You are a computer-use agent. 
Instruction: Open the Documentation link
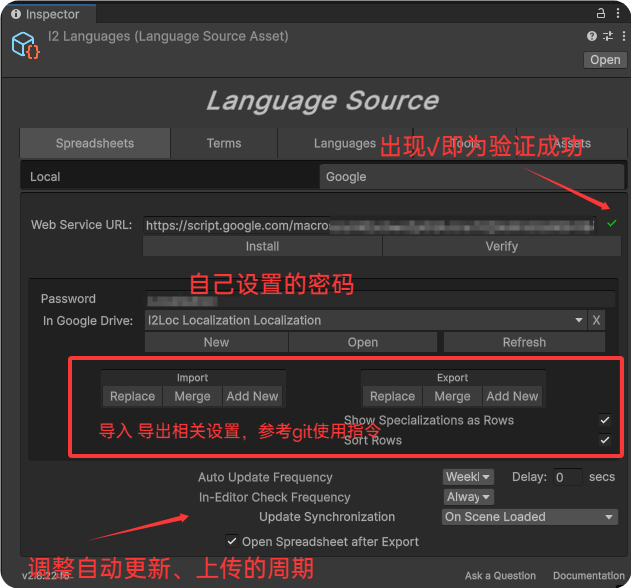coord(589,576)
